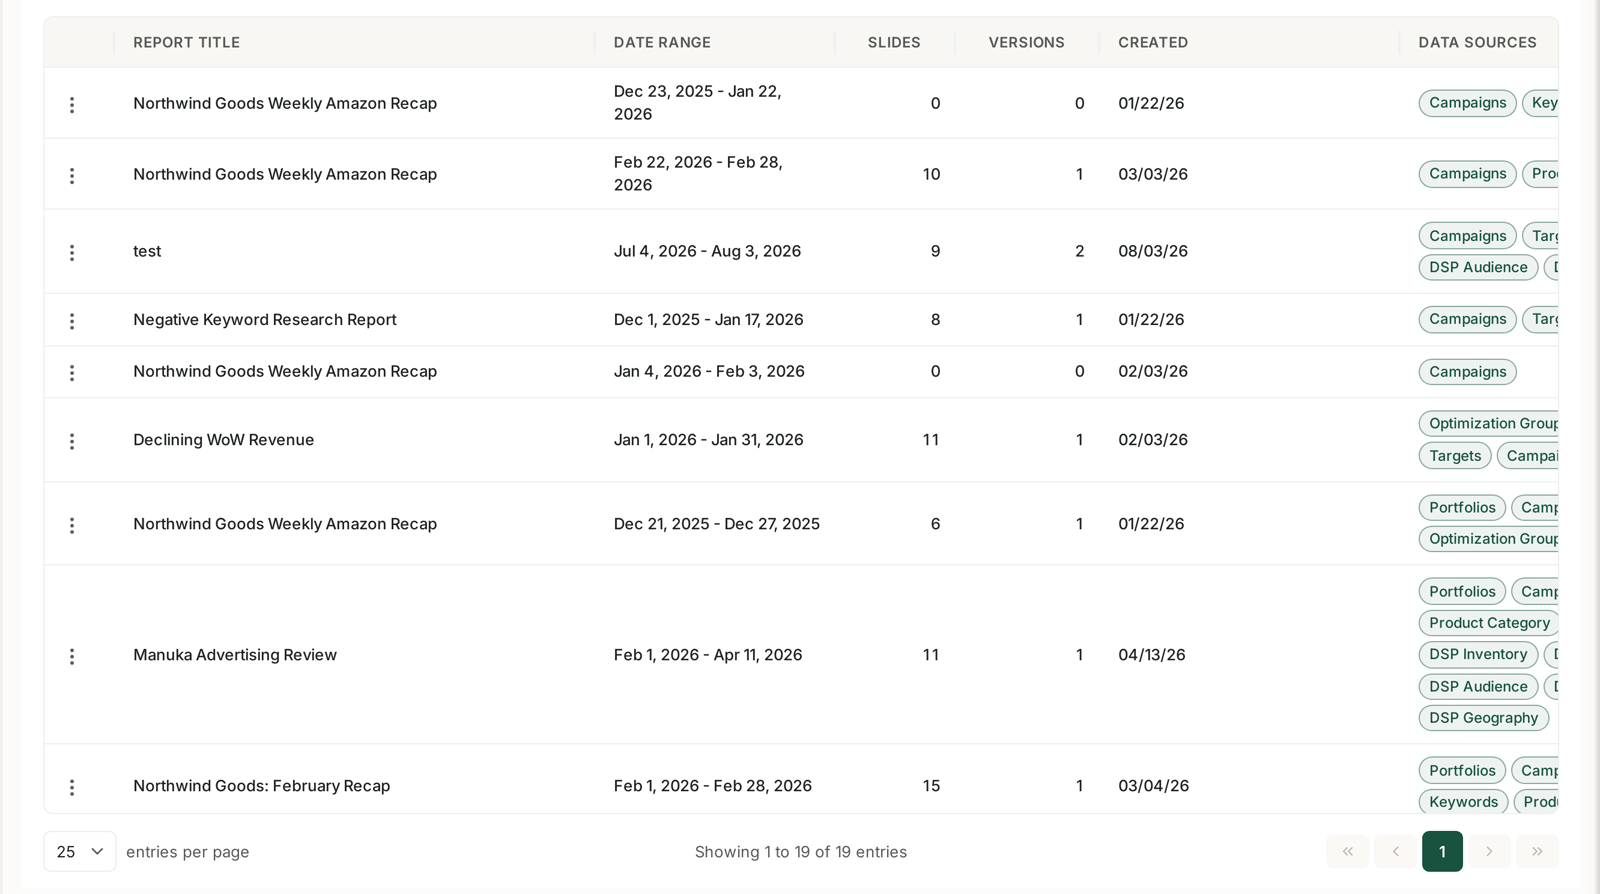The width and height of the screenshot is (1600, 894).
Task: Click the Campaigns tag in Jan 4 - Feb 3 recap row
Action: click(x=1467, y=372)
